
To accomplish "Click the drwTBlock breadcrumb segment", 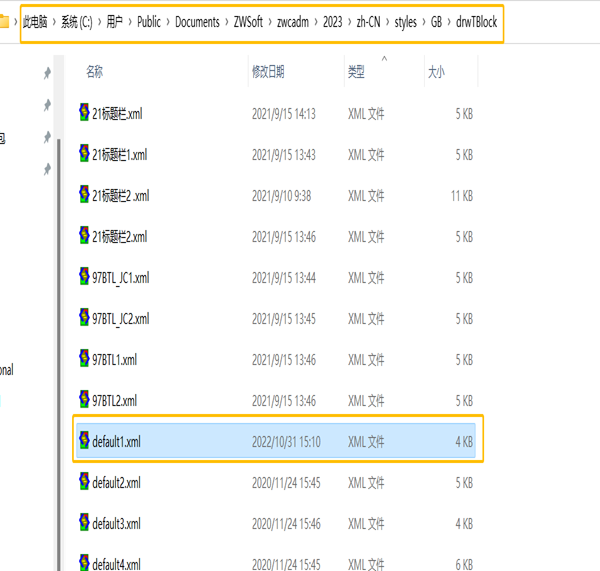I will 476,22.
